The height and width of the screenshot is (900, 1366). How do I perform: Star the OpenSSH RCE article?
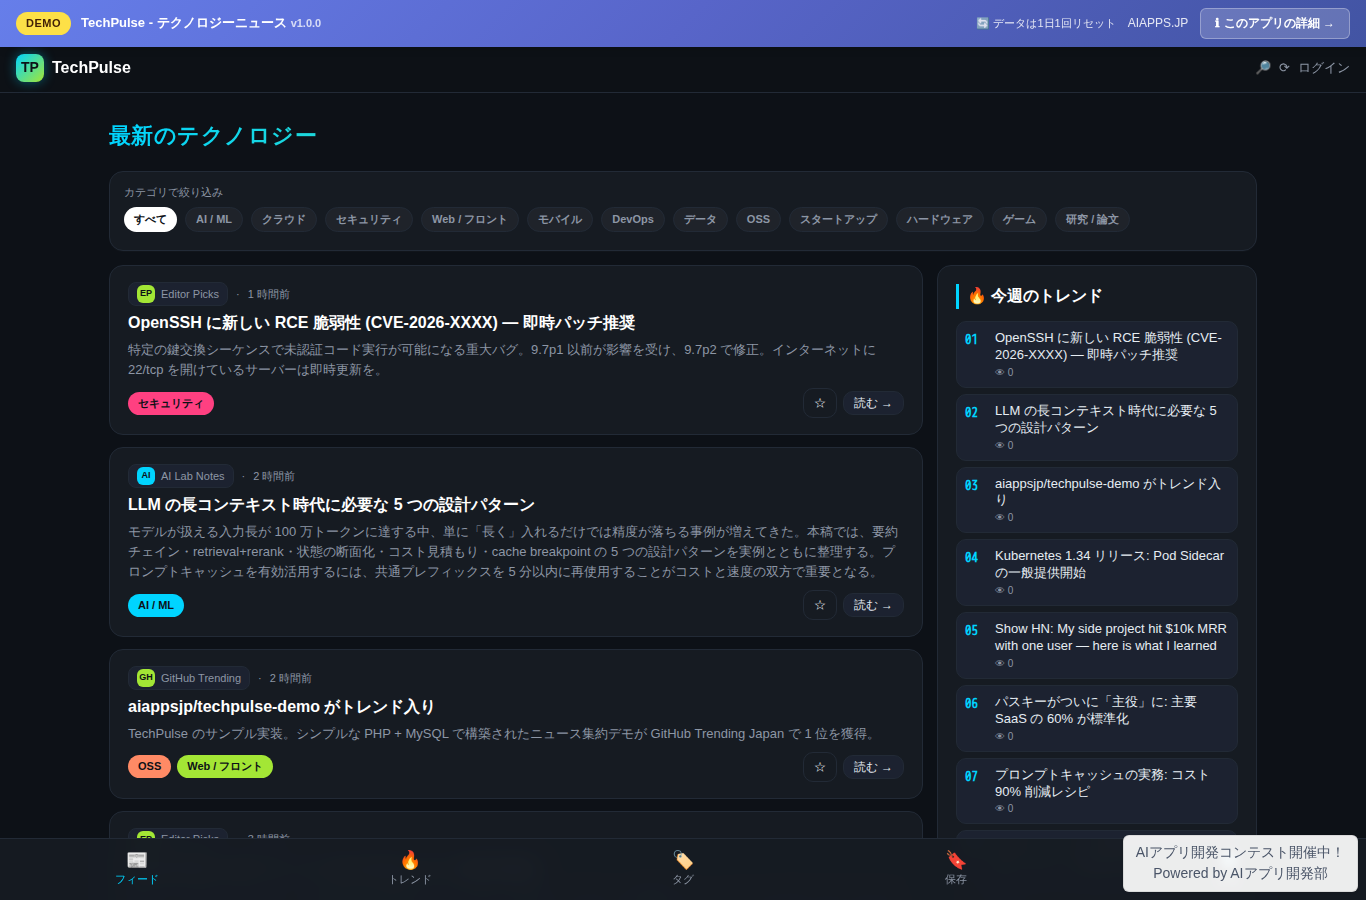point(820,403)
